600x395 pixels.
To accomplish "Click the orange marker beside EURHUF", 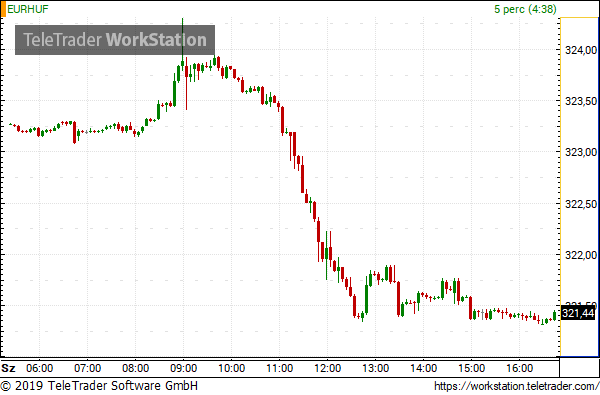I will pyautogui.click(x=3, y=9).
